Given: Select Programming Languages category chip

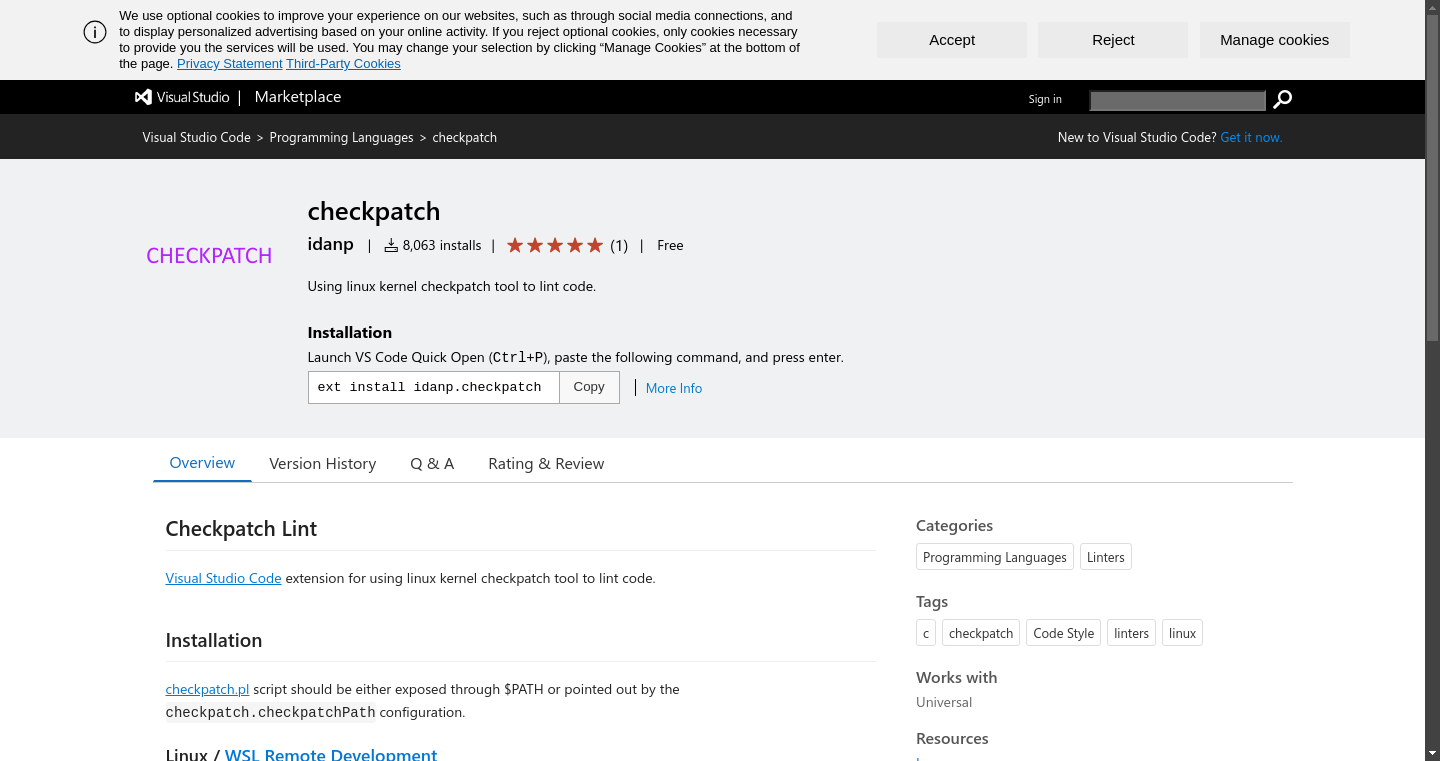Looking at the screenshot, I should click(x=995, y=557).
